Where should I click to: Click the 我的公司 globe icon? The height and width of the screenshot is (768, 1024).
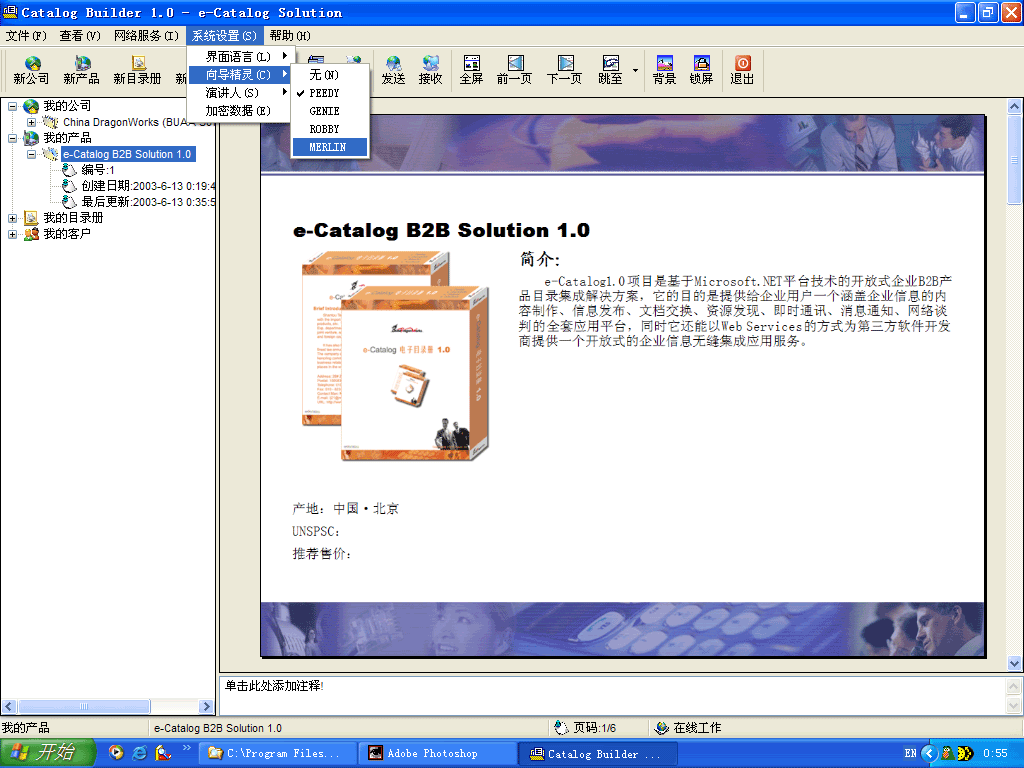pos(31,106)
